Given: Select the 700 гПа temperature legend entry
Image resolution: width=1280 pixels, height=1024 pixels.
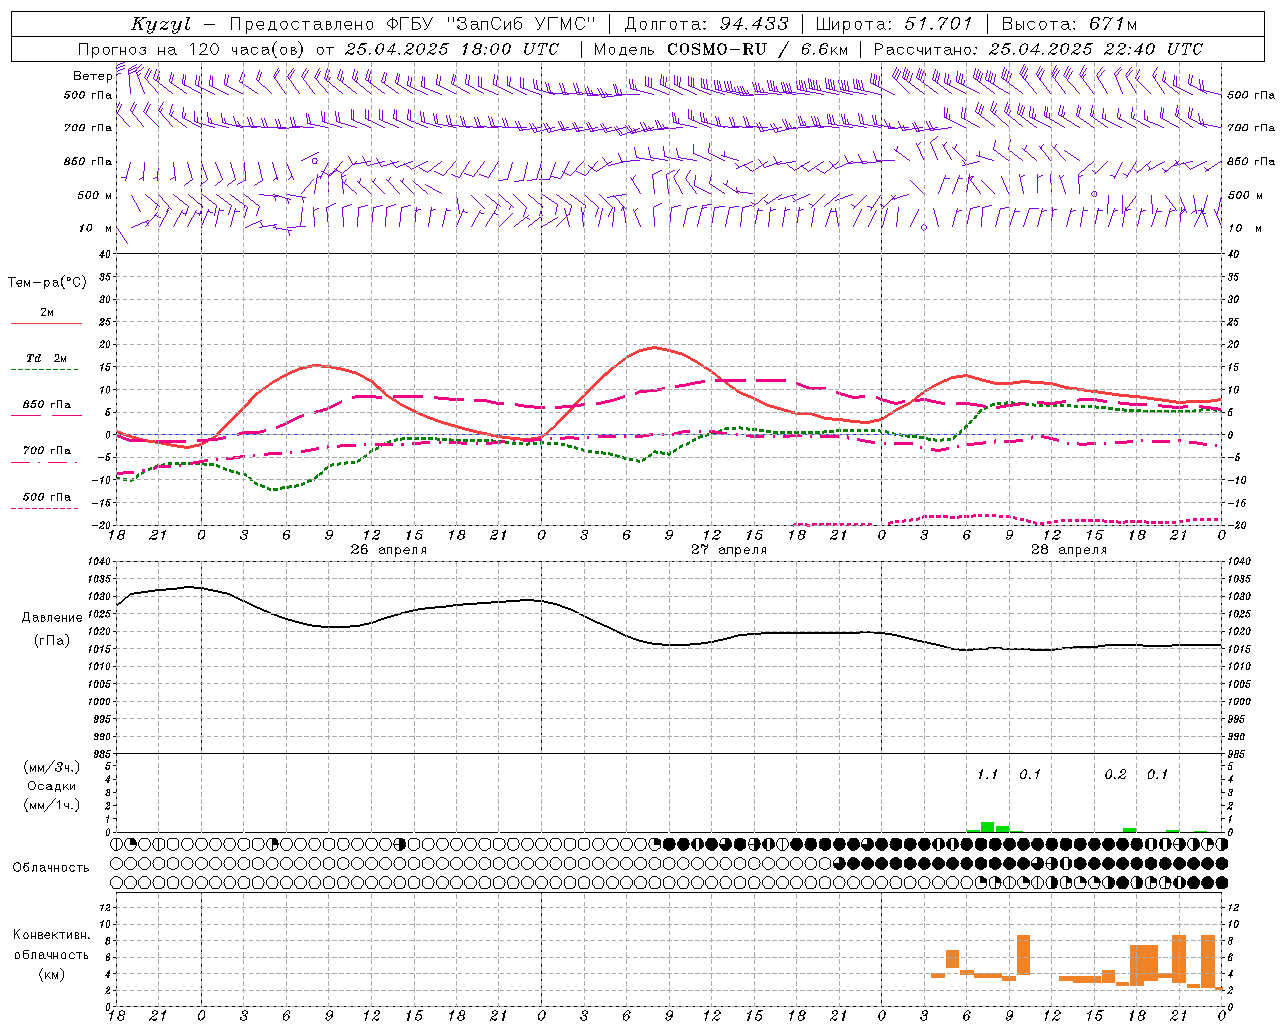Looking at the screenshot, I should click(46, 450).
